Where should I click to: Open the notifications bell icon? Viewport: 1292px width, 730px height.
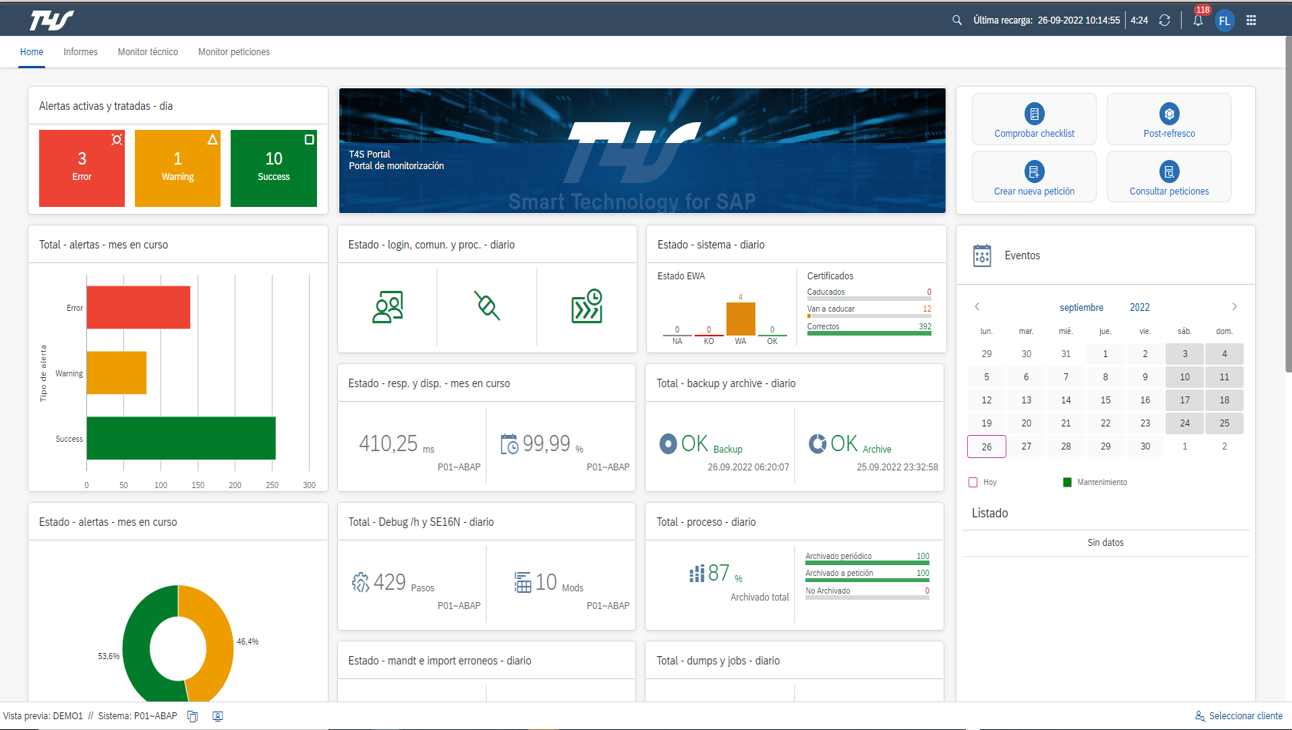[x=1198, y=20]
